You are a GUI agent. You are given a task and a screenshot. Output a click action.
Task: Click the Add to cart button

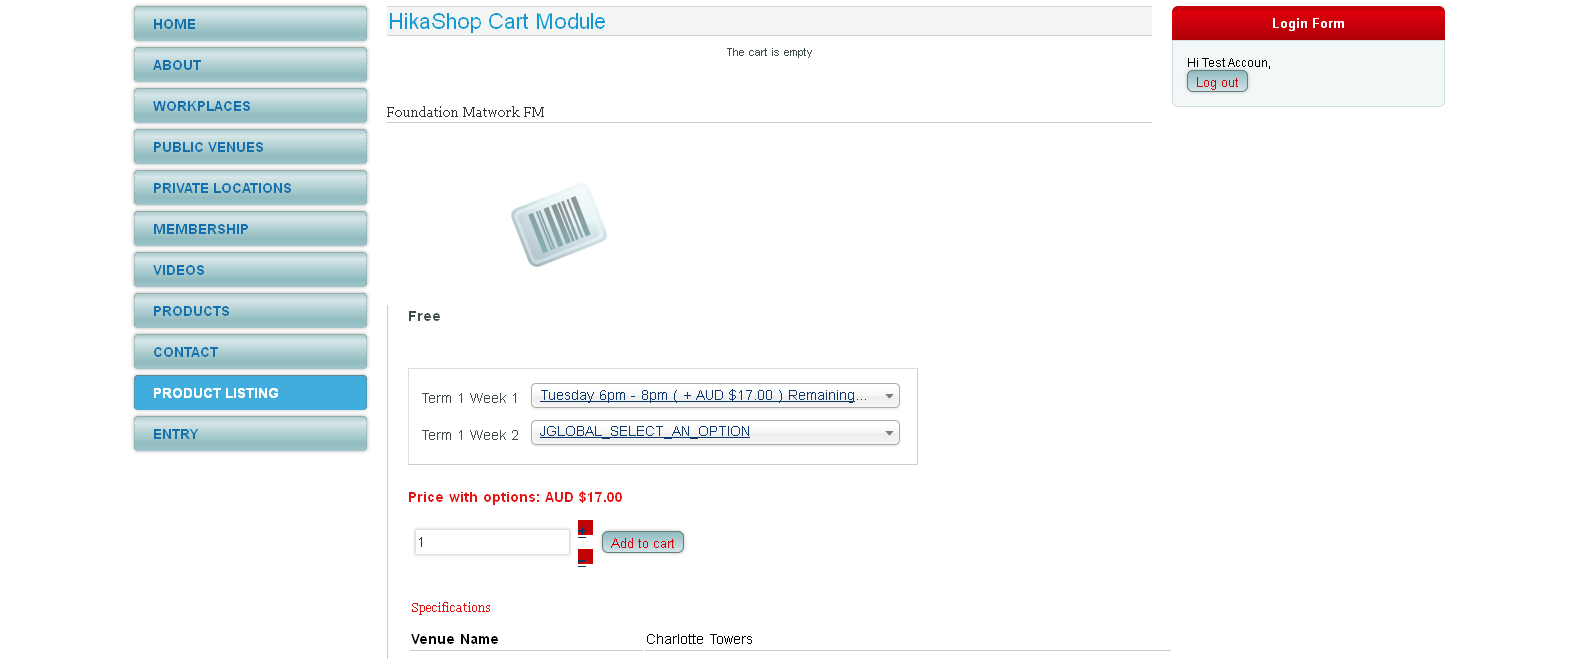[642, 543]
